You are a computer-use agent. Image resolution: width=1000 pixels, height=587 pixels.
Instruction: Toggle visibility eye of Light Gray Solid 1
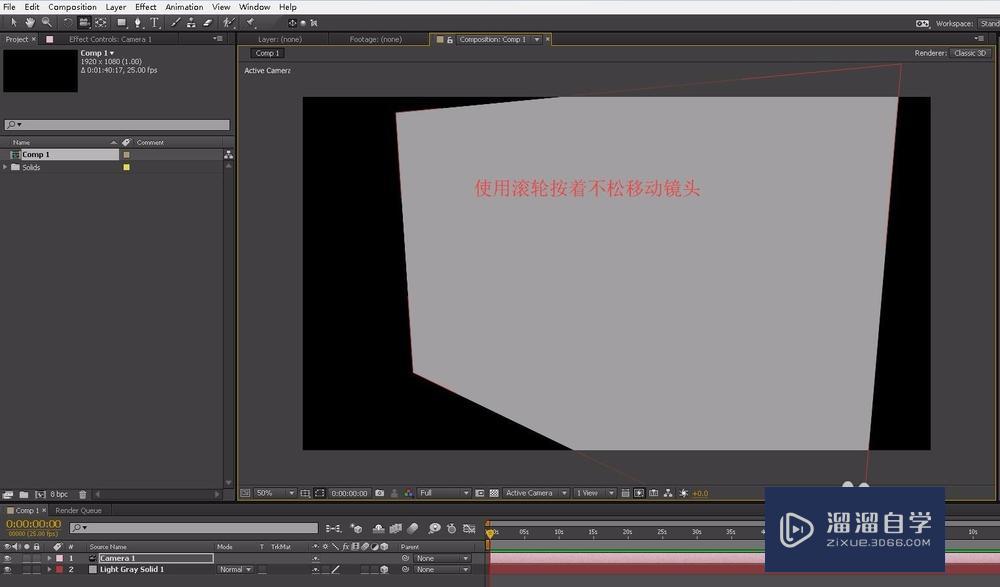7,569
